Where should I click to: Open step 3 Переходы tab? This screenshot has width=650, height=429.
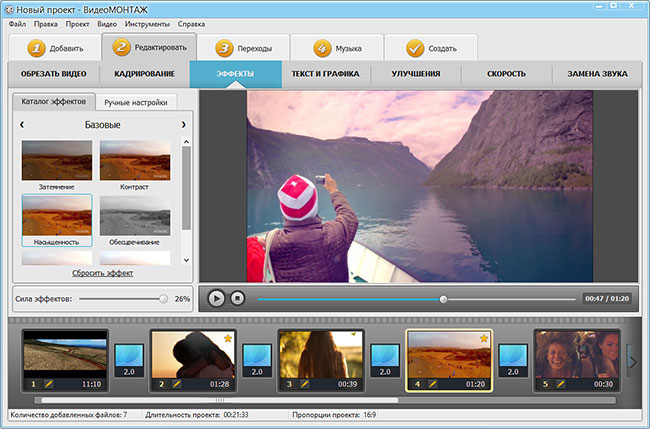pyautogui.click(x=243, y=48)
